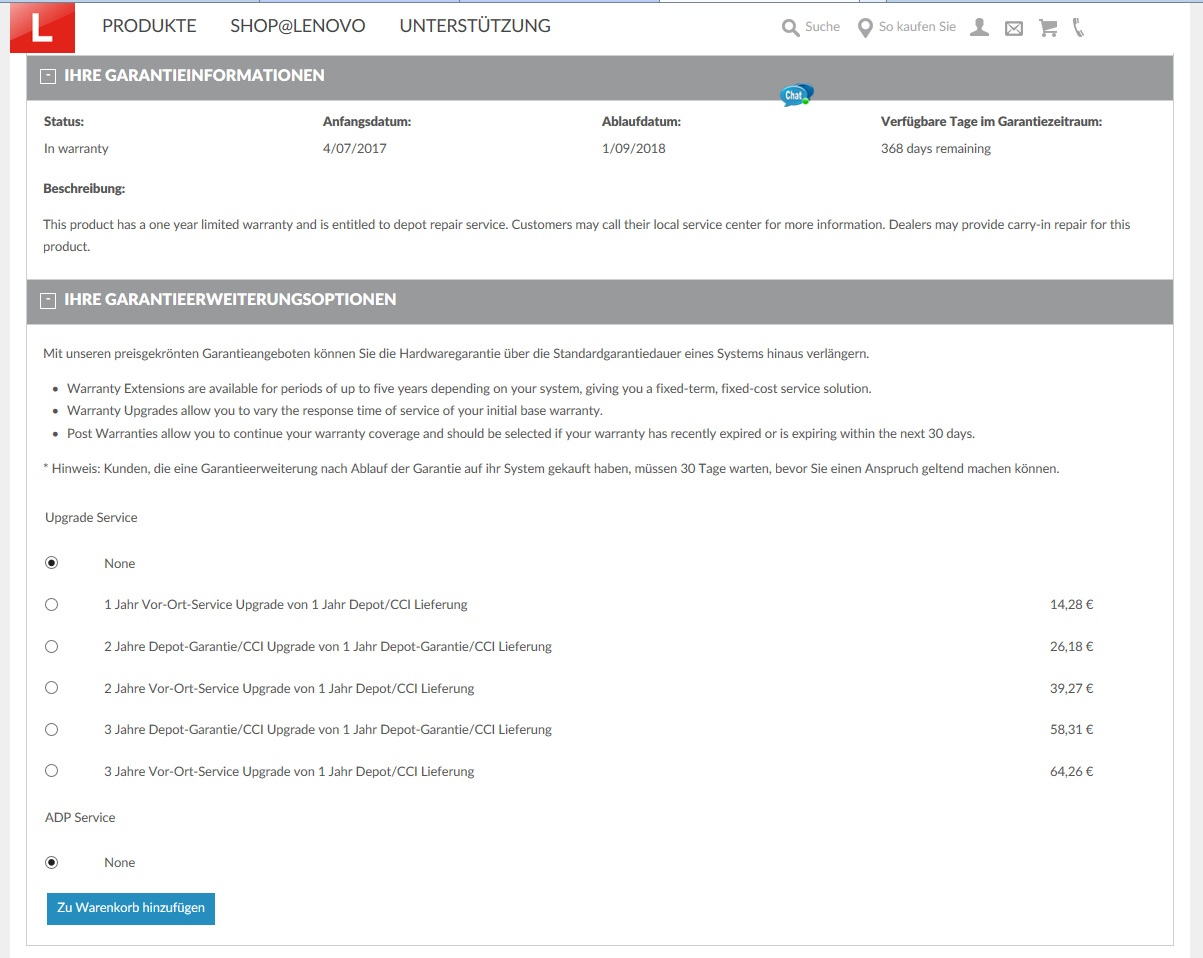Image resolution: width=1203 pixels, height=958 pixels.
Task: Click the 58,31 € price
Action: point(1072,730)
